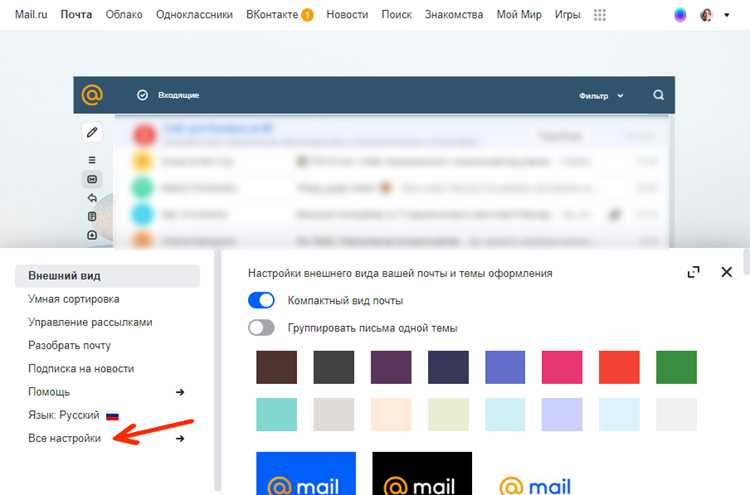This screenshot has height=495, width=750.
Task: Pick the pale sky blue theme color
Action: [619, 414]
